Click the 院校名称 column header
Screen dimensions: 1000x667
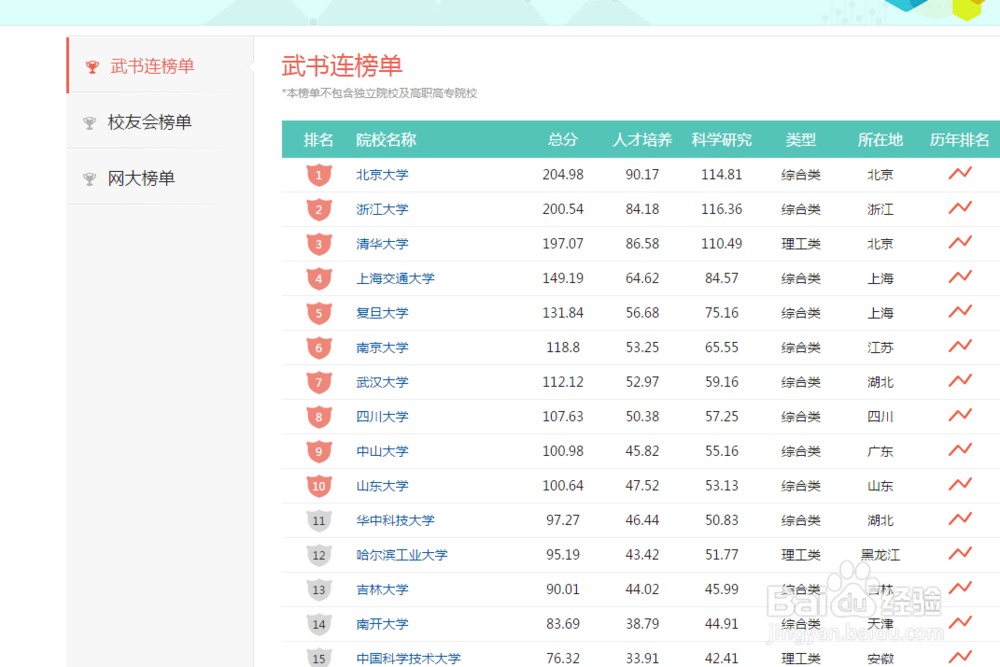[386, 140]
